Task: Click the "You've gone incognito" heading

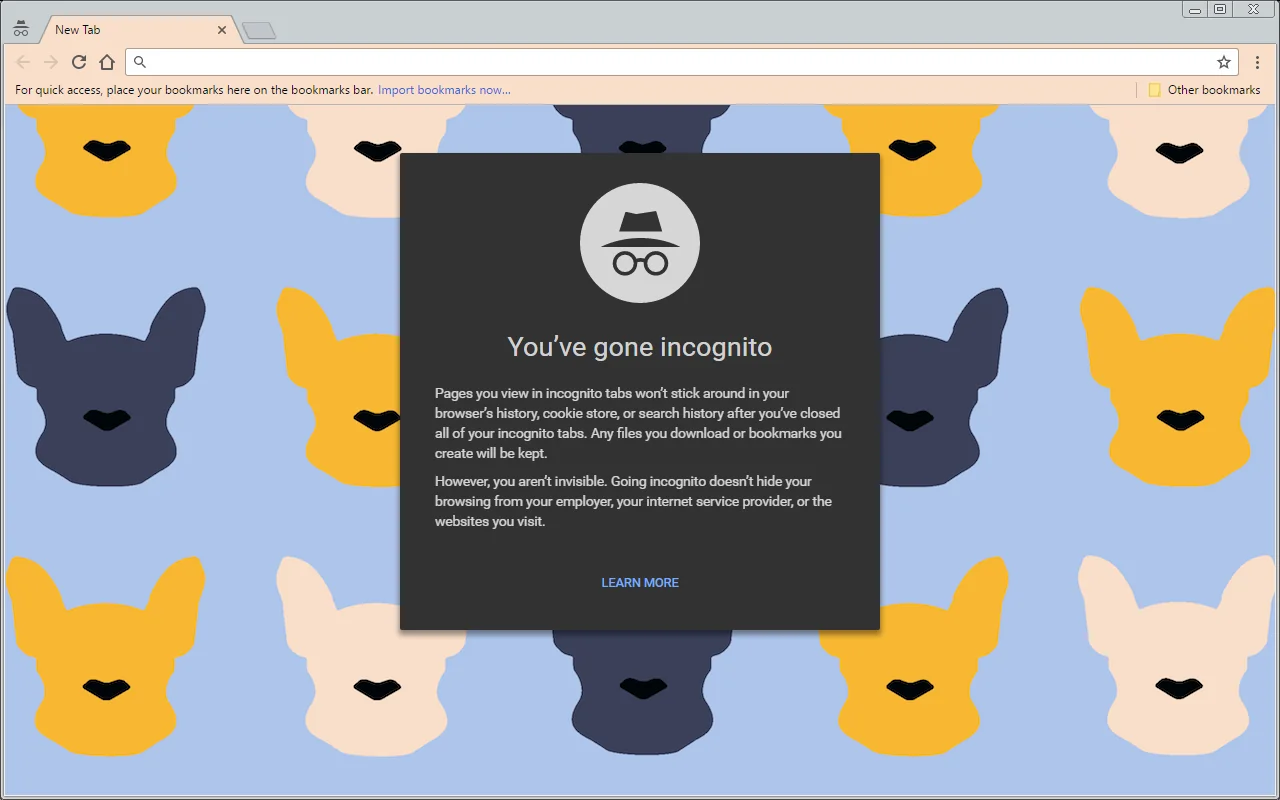Action: coord(640,347)
